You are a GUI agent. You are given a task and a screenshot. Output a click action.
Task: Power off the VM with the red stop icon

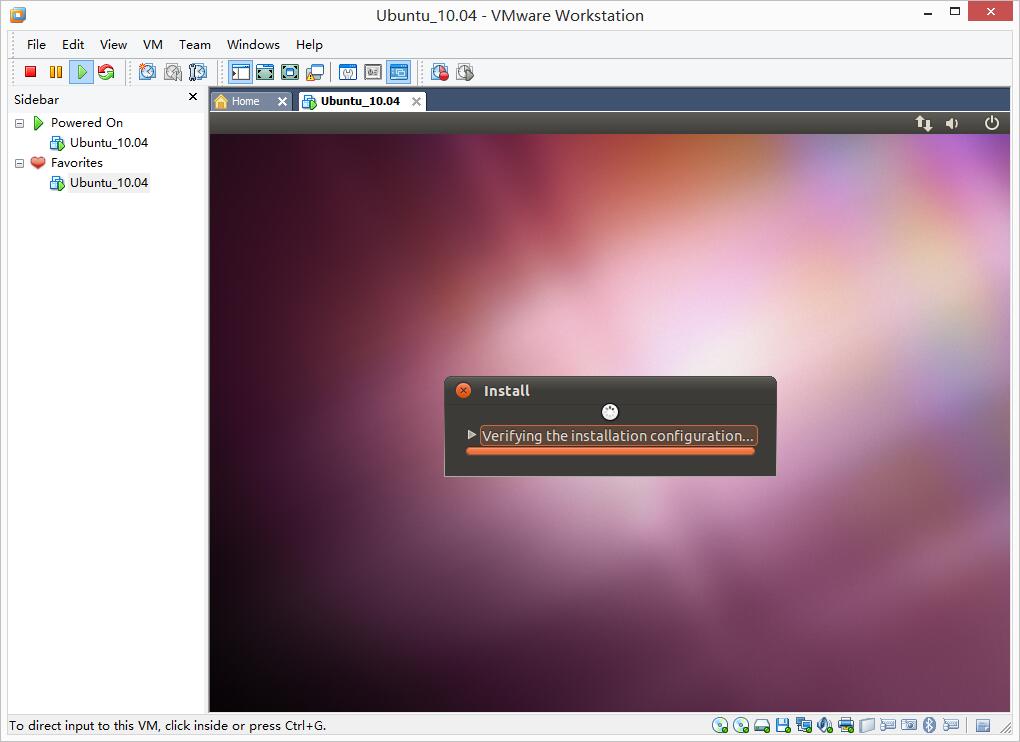pyautogui.click(x=30, y=72)
